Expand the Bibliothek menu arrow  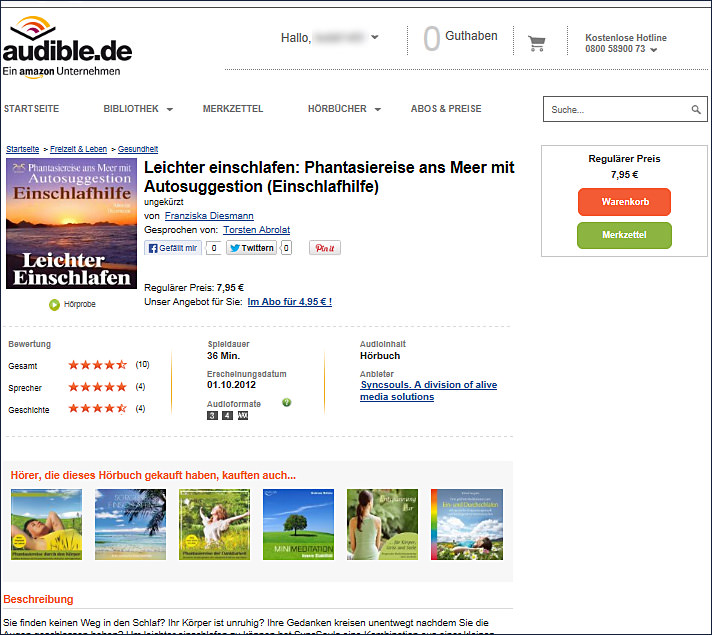170,109
